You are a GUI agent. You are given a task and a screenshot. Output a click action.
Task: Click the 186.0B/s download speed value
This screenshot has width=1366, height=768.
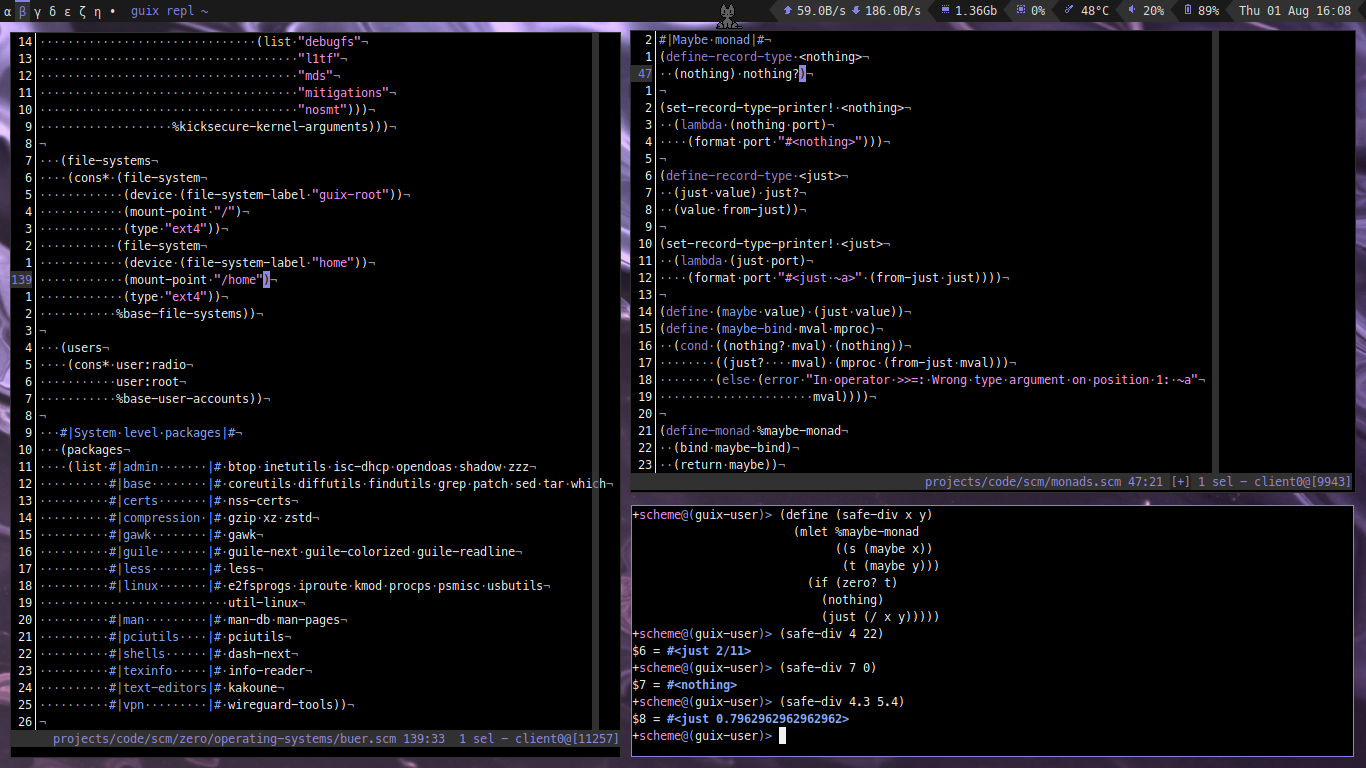point(893,11)
